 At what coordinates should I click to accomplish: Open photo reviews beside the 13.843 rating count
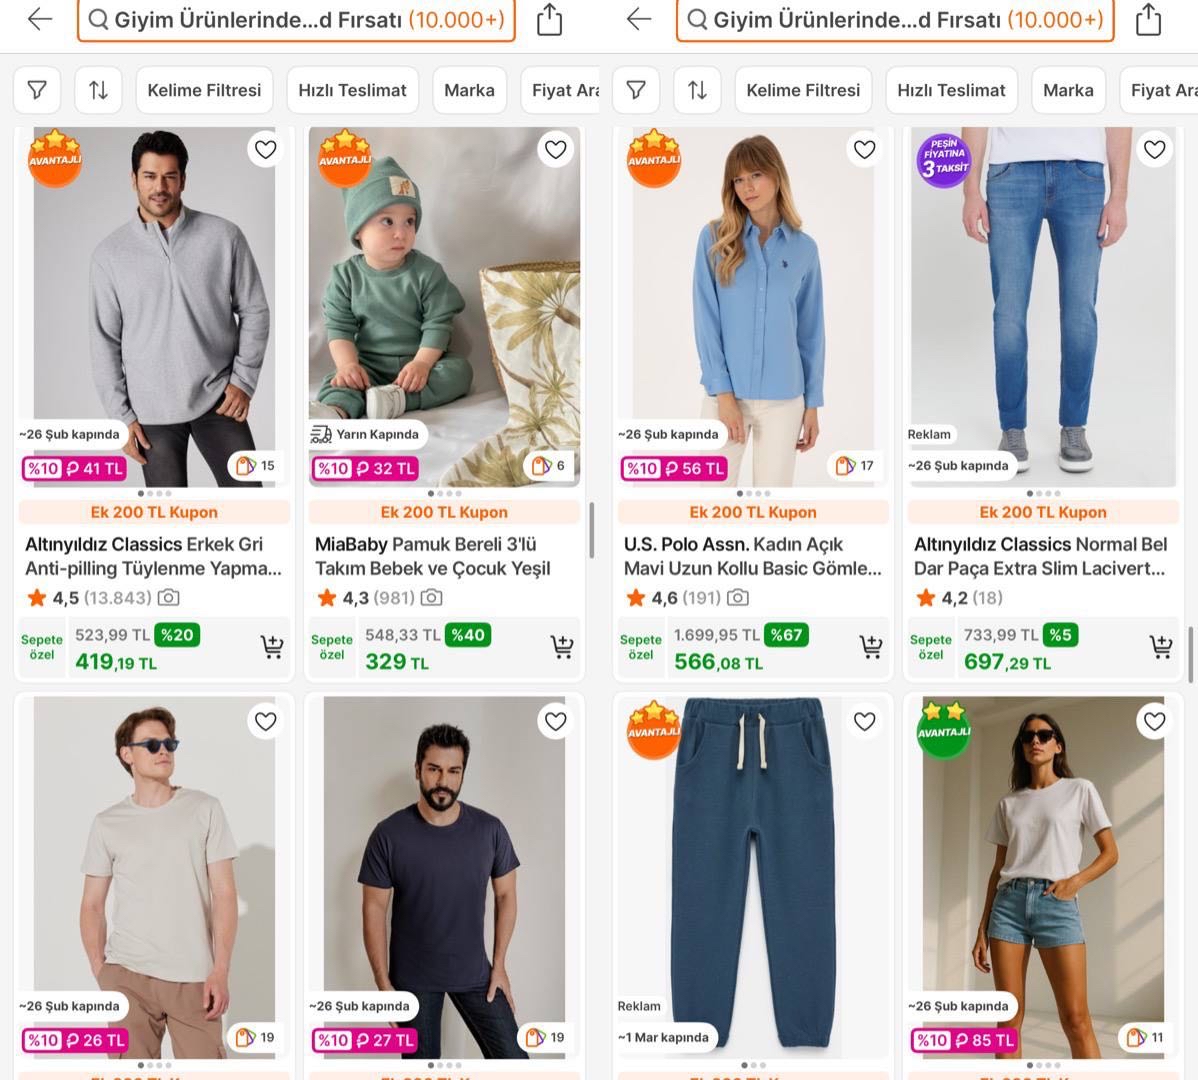pos(169,598)
